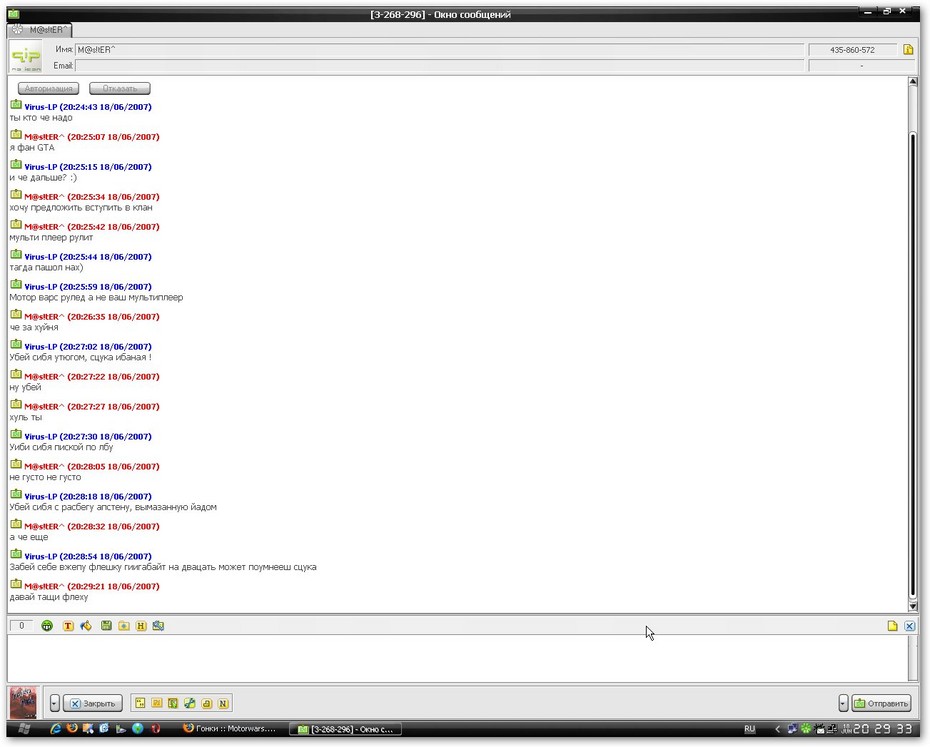Click the yellow note icon above input
The width and height of the screenshot is (930, 747).
coord(892,626)
